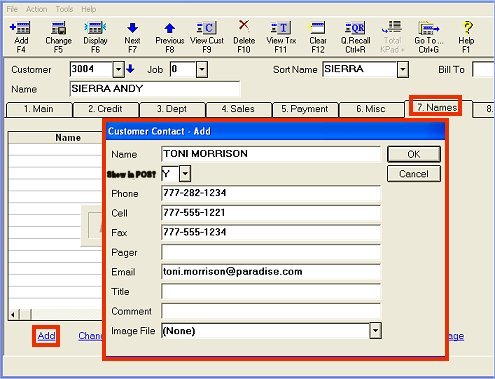
Task: Click the Add link below names list
Action: point(46,336)
